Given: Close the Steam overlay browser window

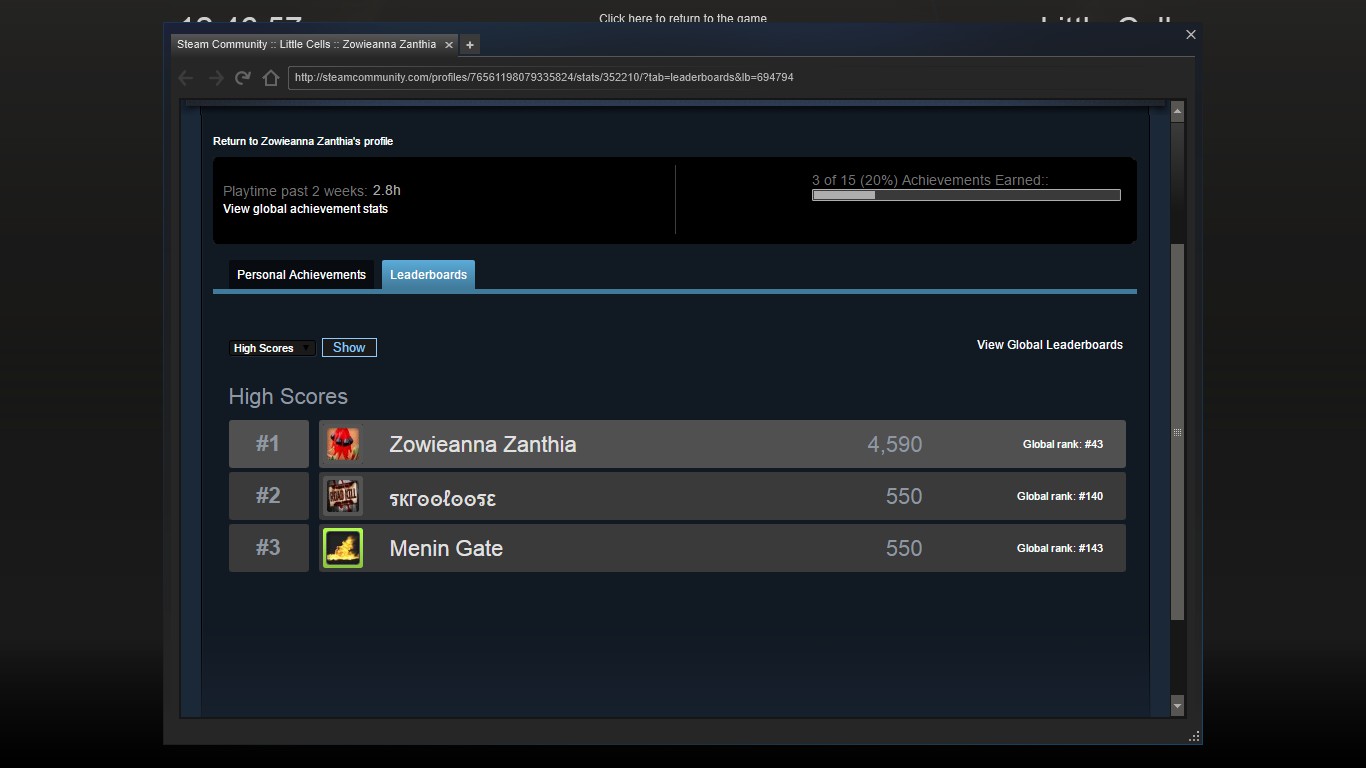Looking at the screenshot, I should 1190,34.
